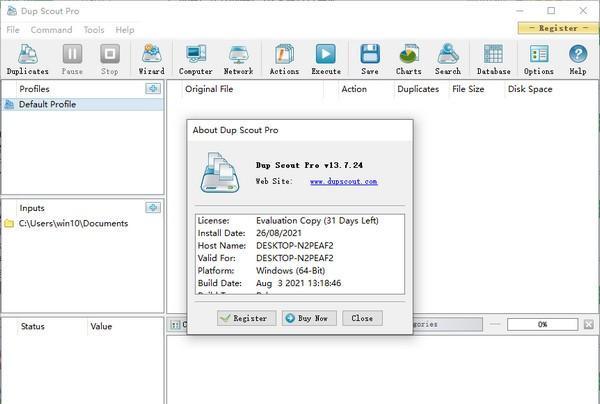
Task: Open the Options toolbar icon
Action: (x=539, y=59)
